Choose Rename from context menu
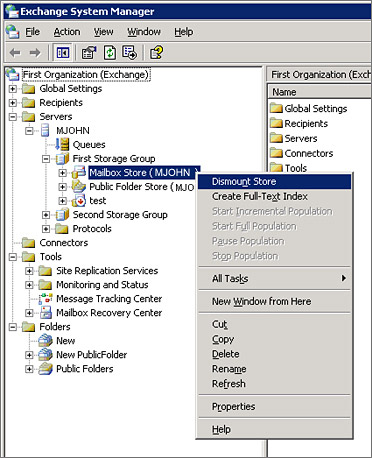372x458 pixels. (x=275, y=369)
